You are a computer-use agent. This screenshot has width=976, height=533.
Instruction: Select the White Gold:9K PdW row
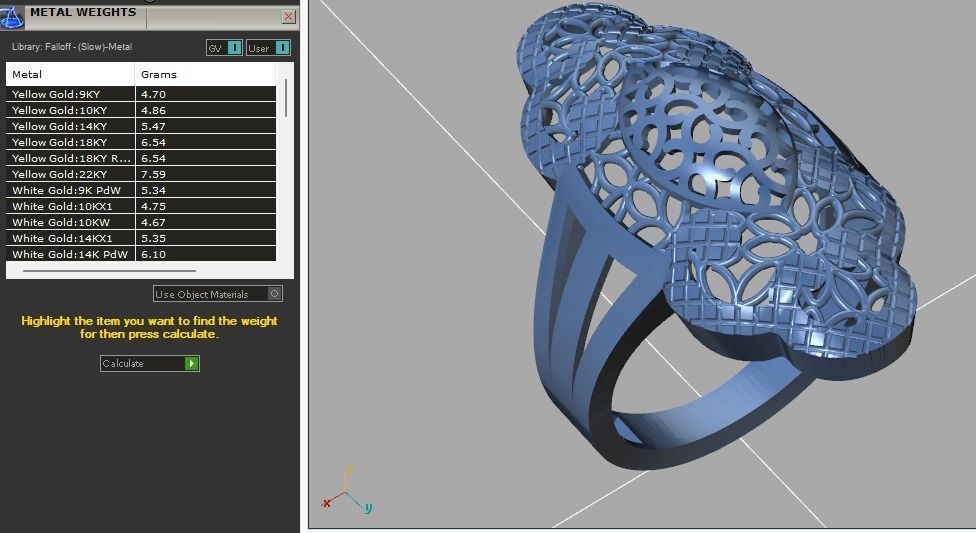pos(141,191)
